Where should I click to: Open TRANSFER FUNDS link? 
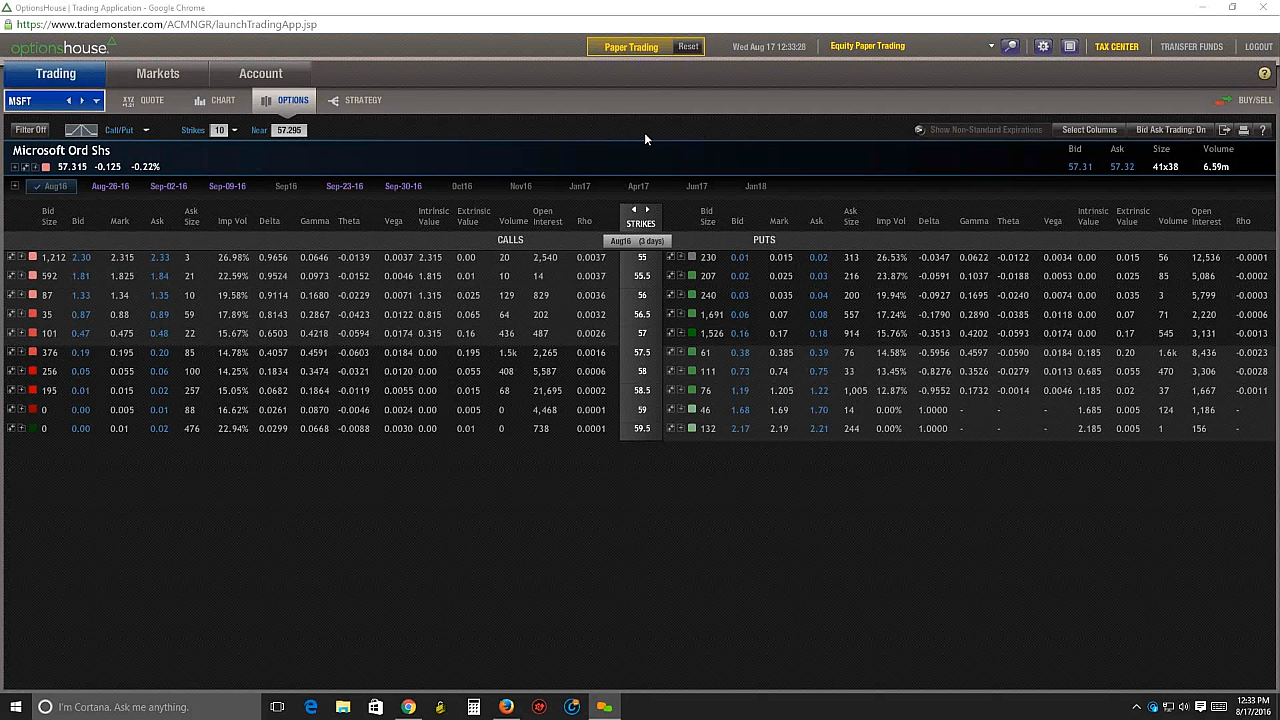point(1191,47)
